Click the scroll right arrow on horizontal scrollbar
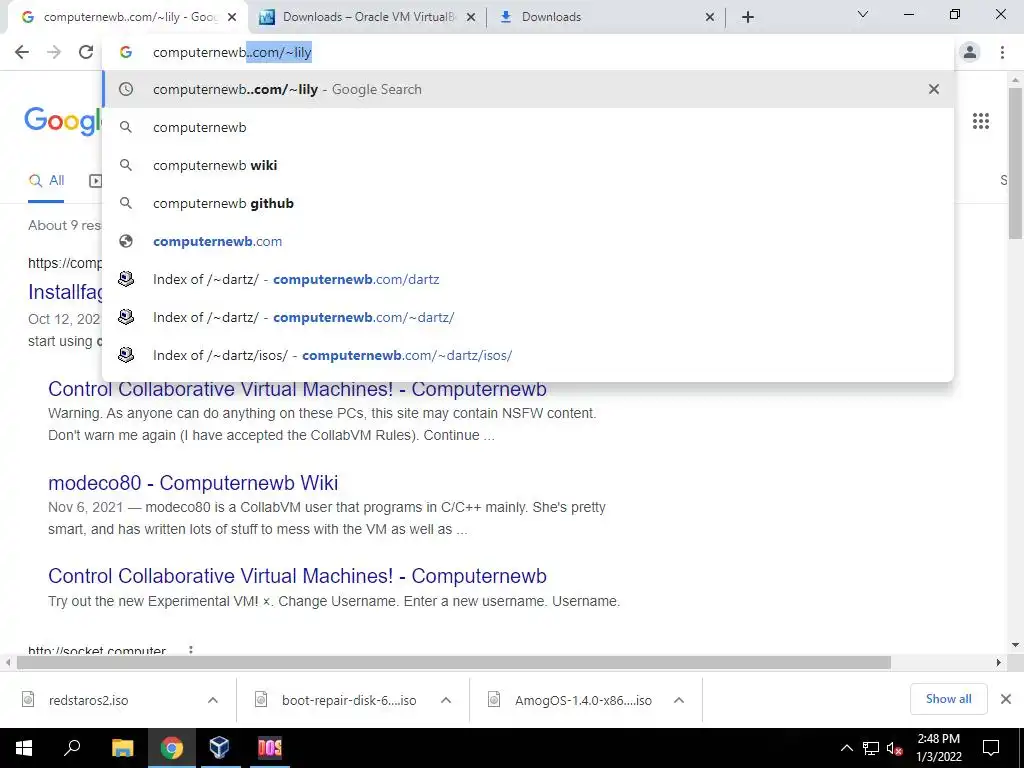Image resolution: width=1024 pixels, height=768 pixels. pos(999,663)
